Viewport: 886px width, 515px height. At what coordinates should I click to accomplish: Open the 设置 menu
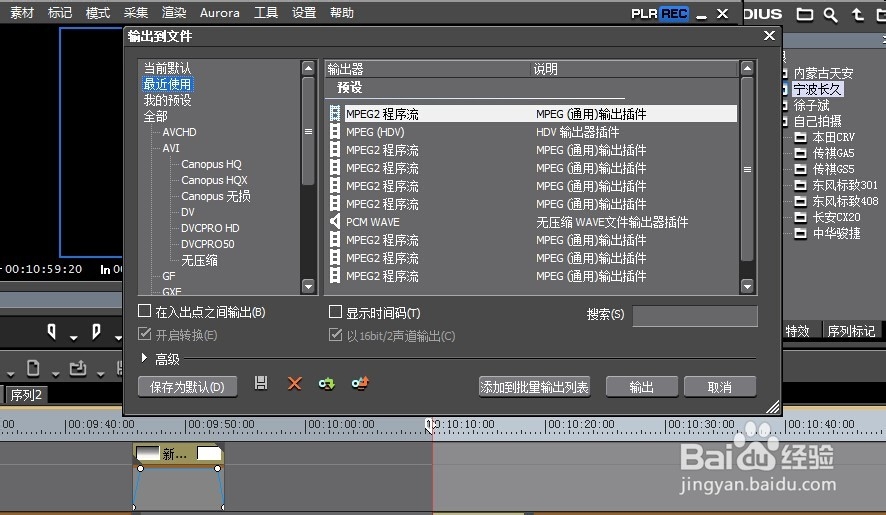(304, 12)
